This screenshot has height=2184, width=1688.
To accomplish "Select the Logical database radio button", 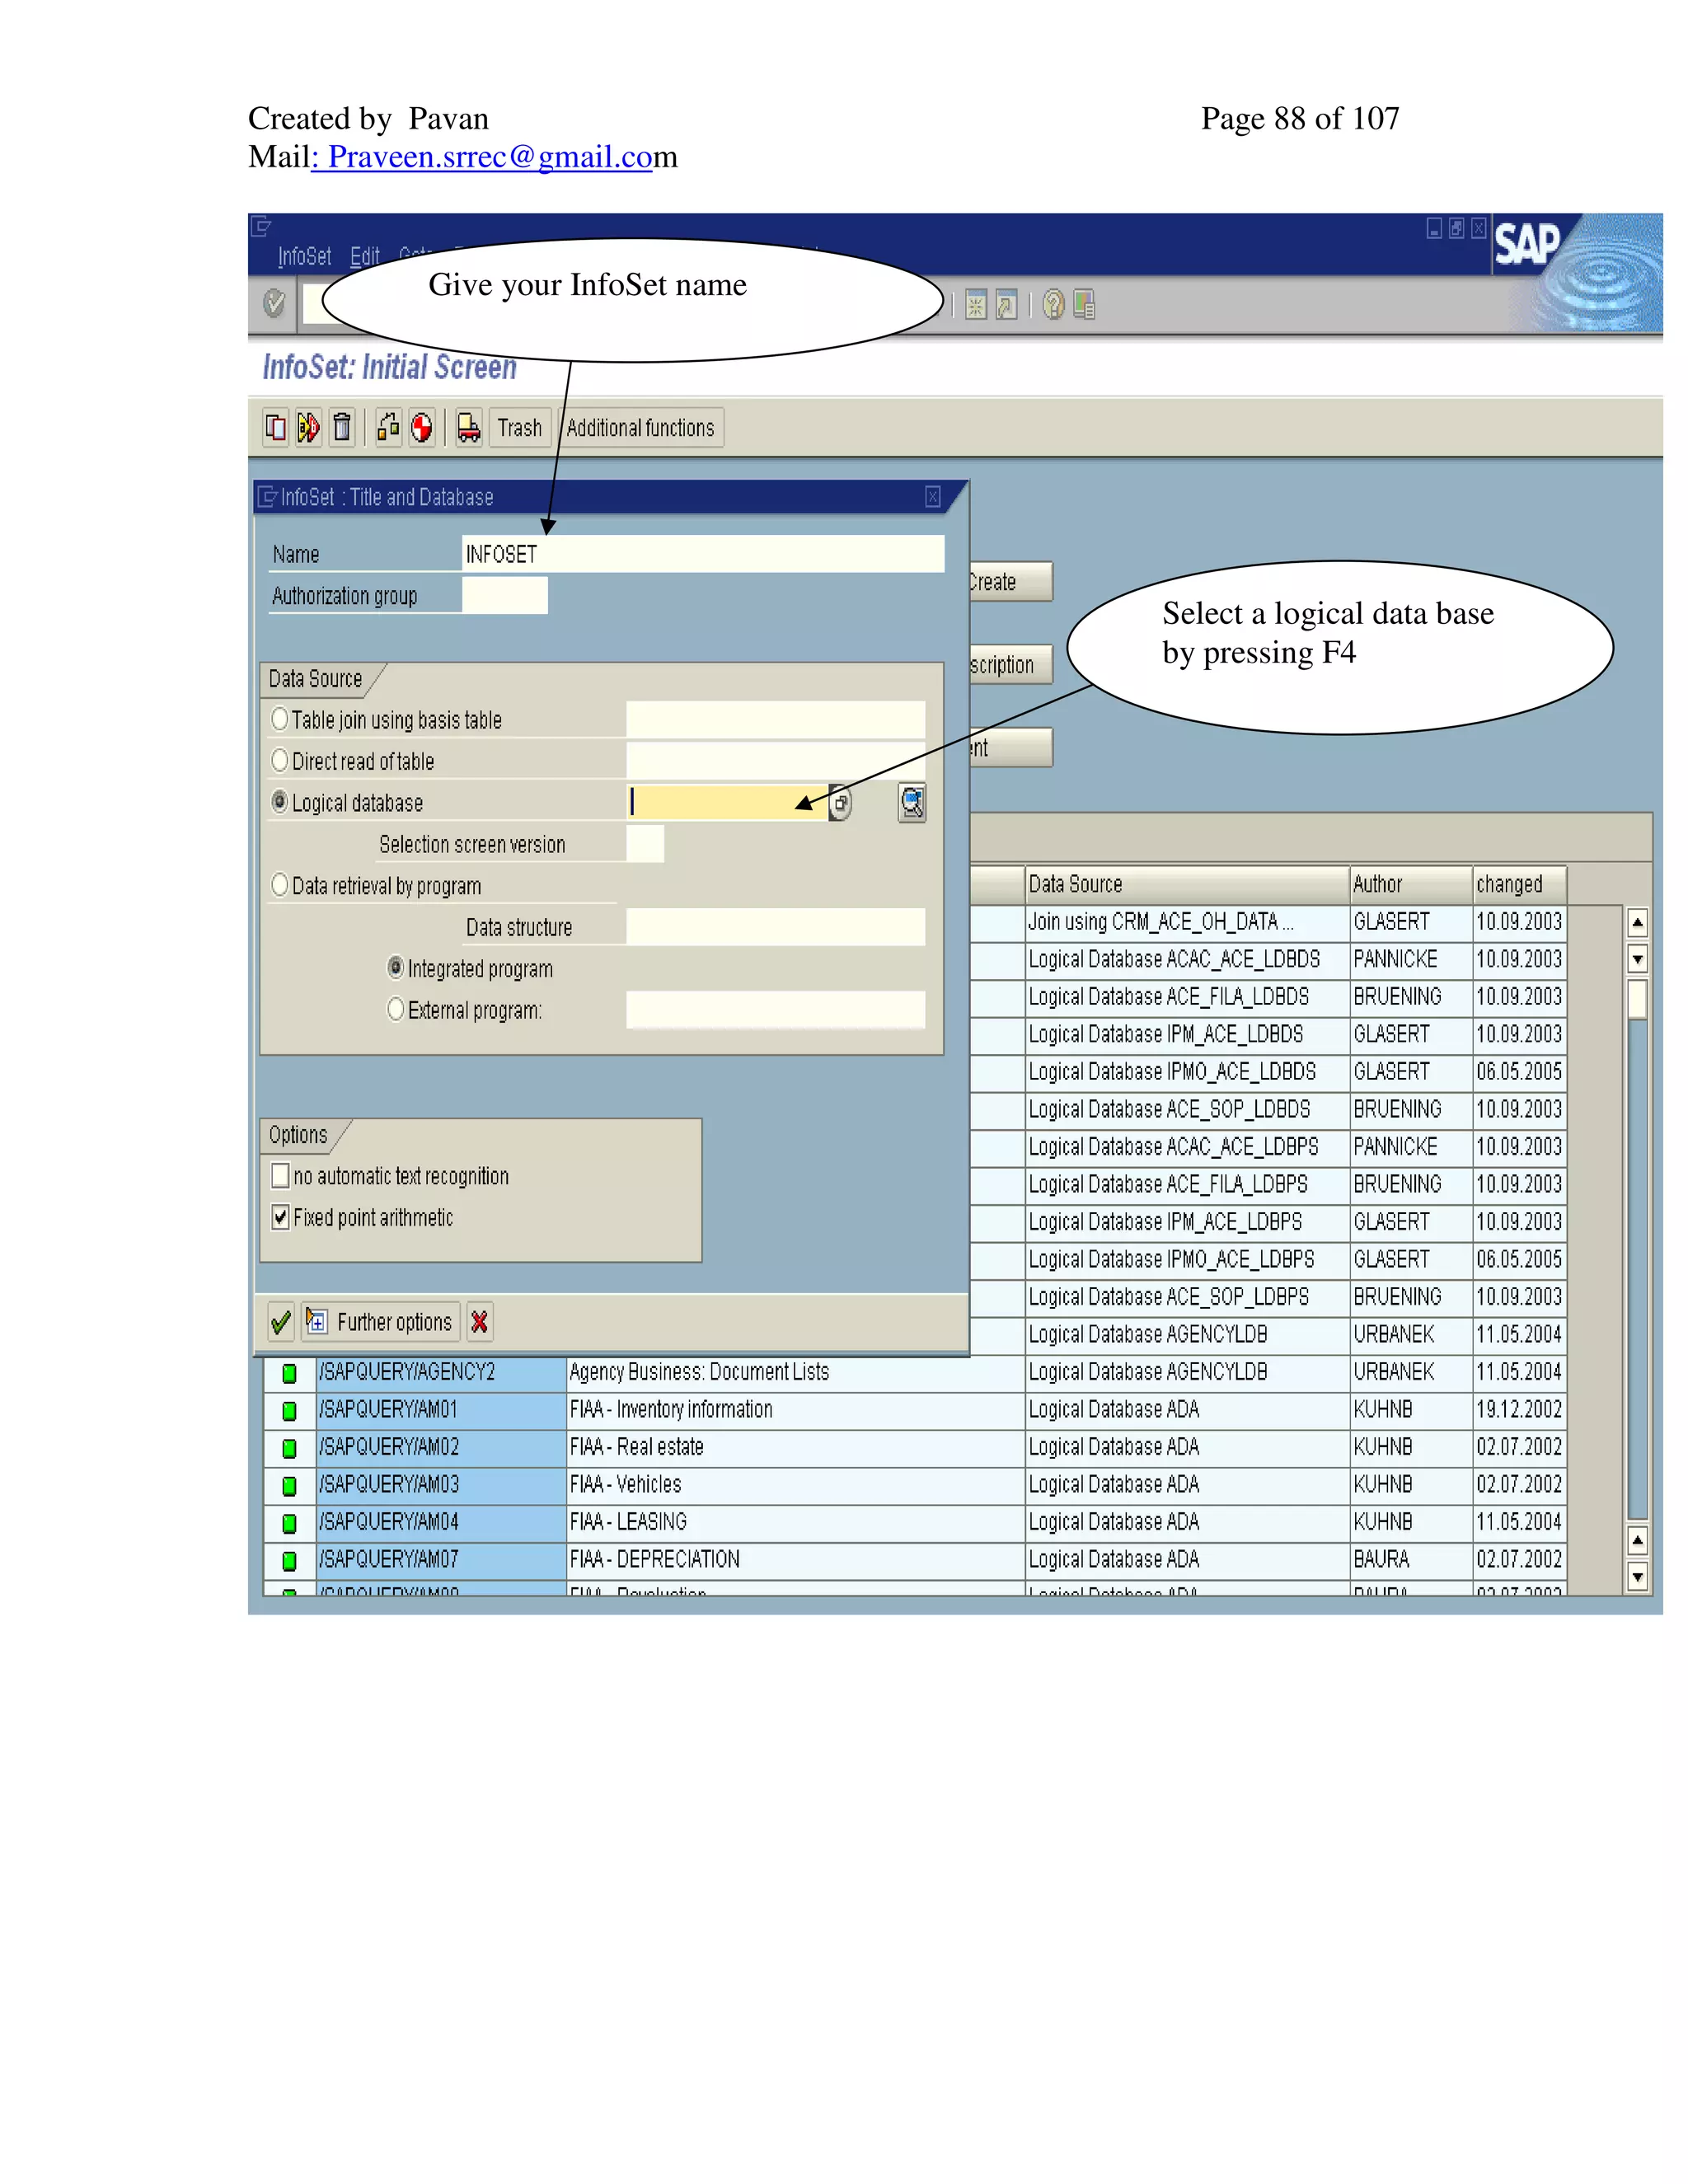I will point(280,802).
